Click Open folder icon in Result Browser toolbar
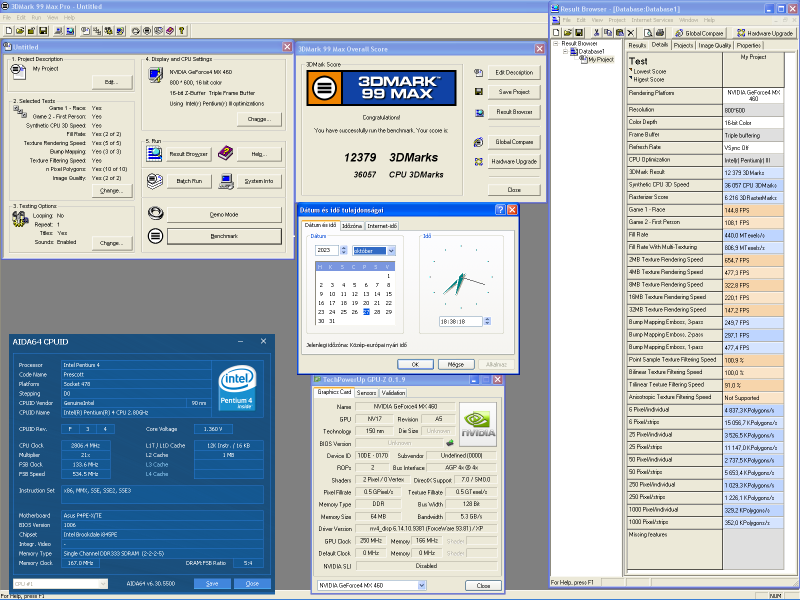800x600 pixels. [x=567, y=33]
